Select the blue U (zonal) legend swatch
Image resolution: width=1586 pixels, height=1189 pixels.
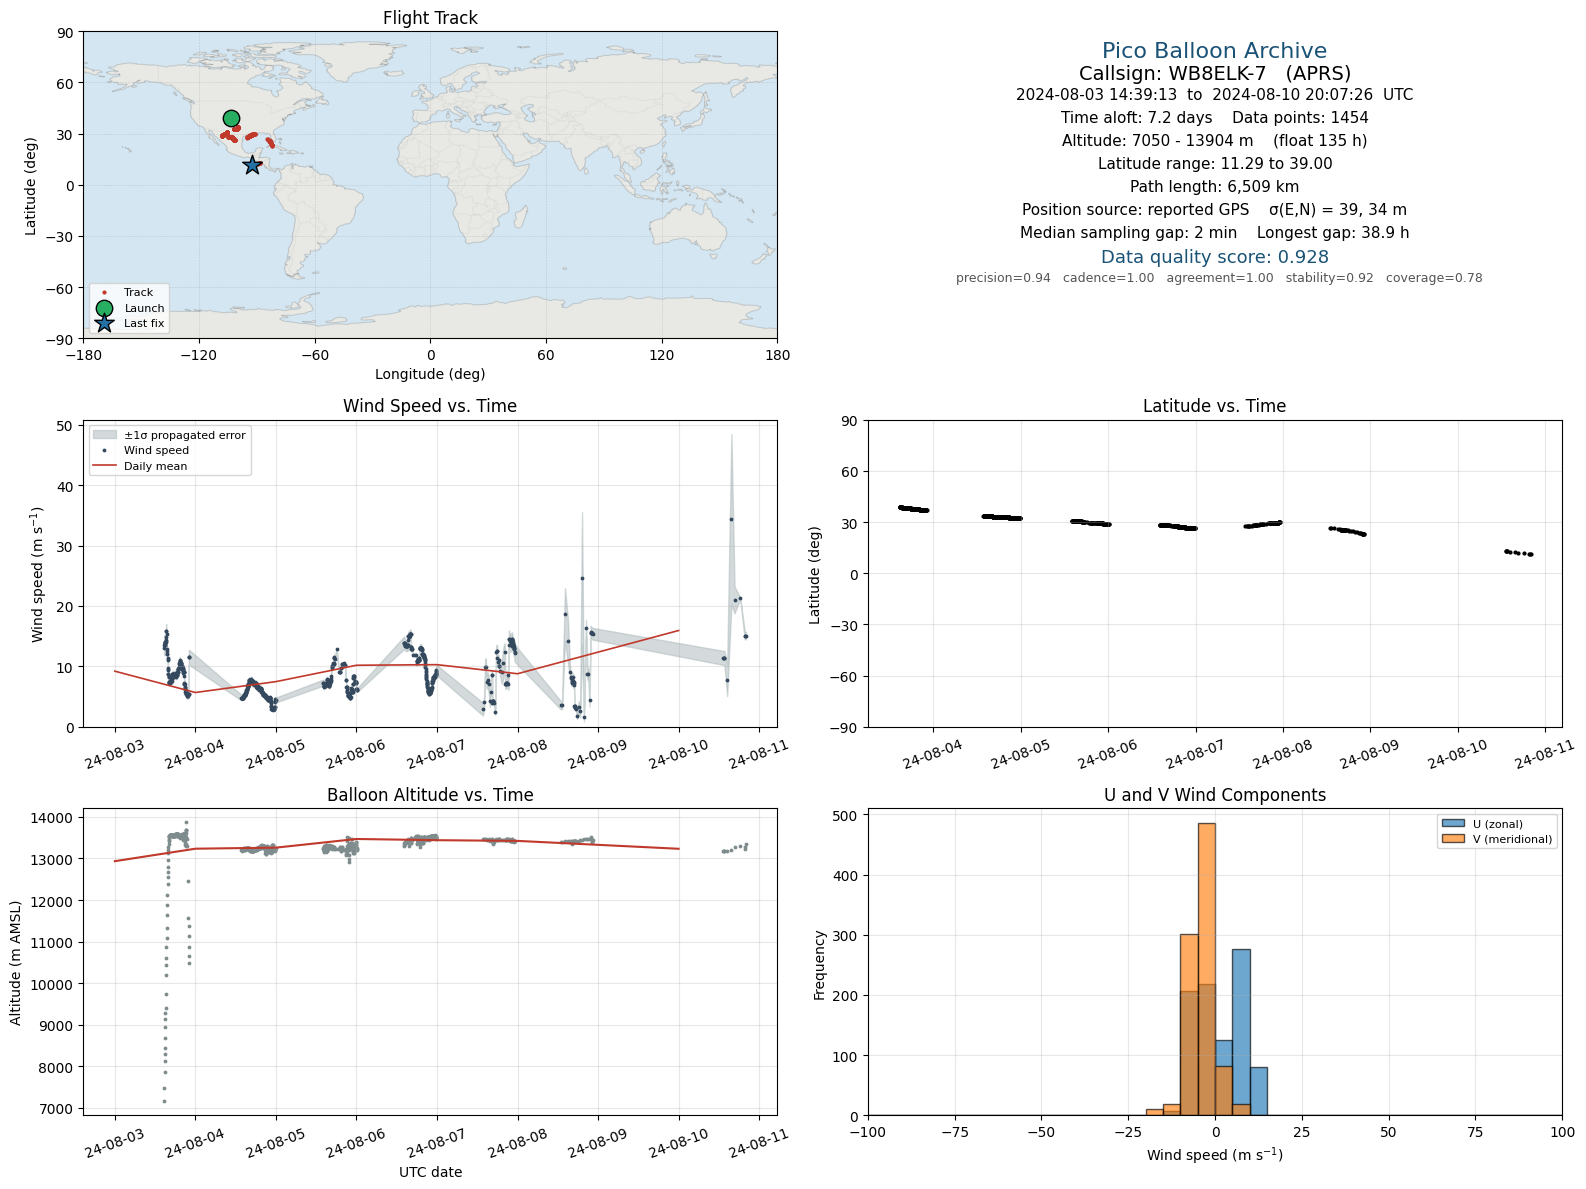click(x=1452, y=824)
